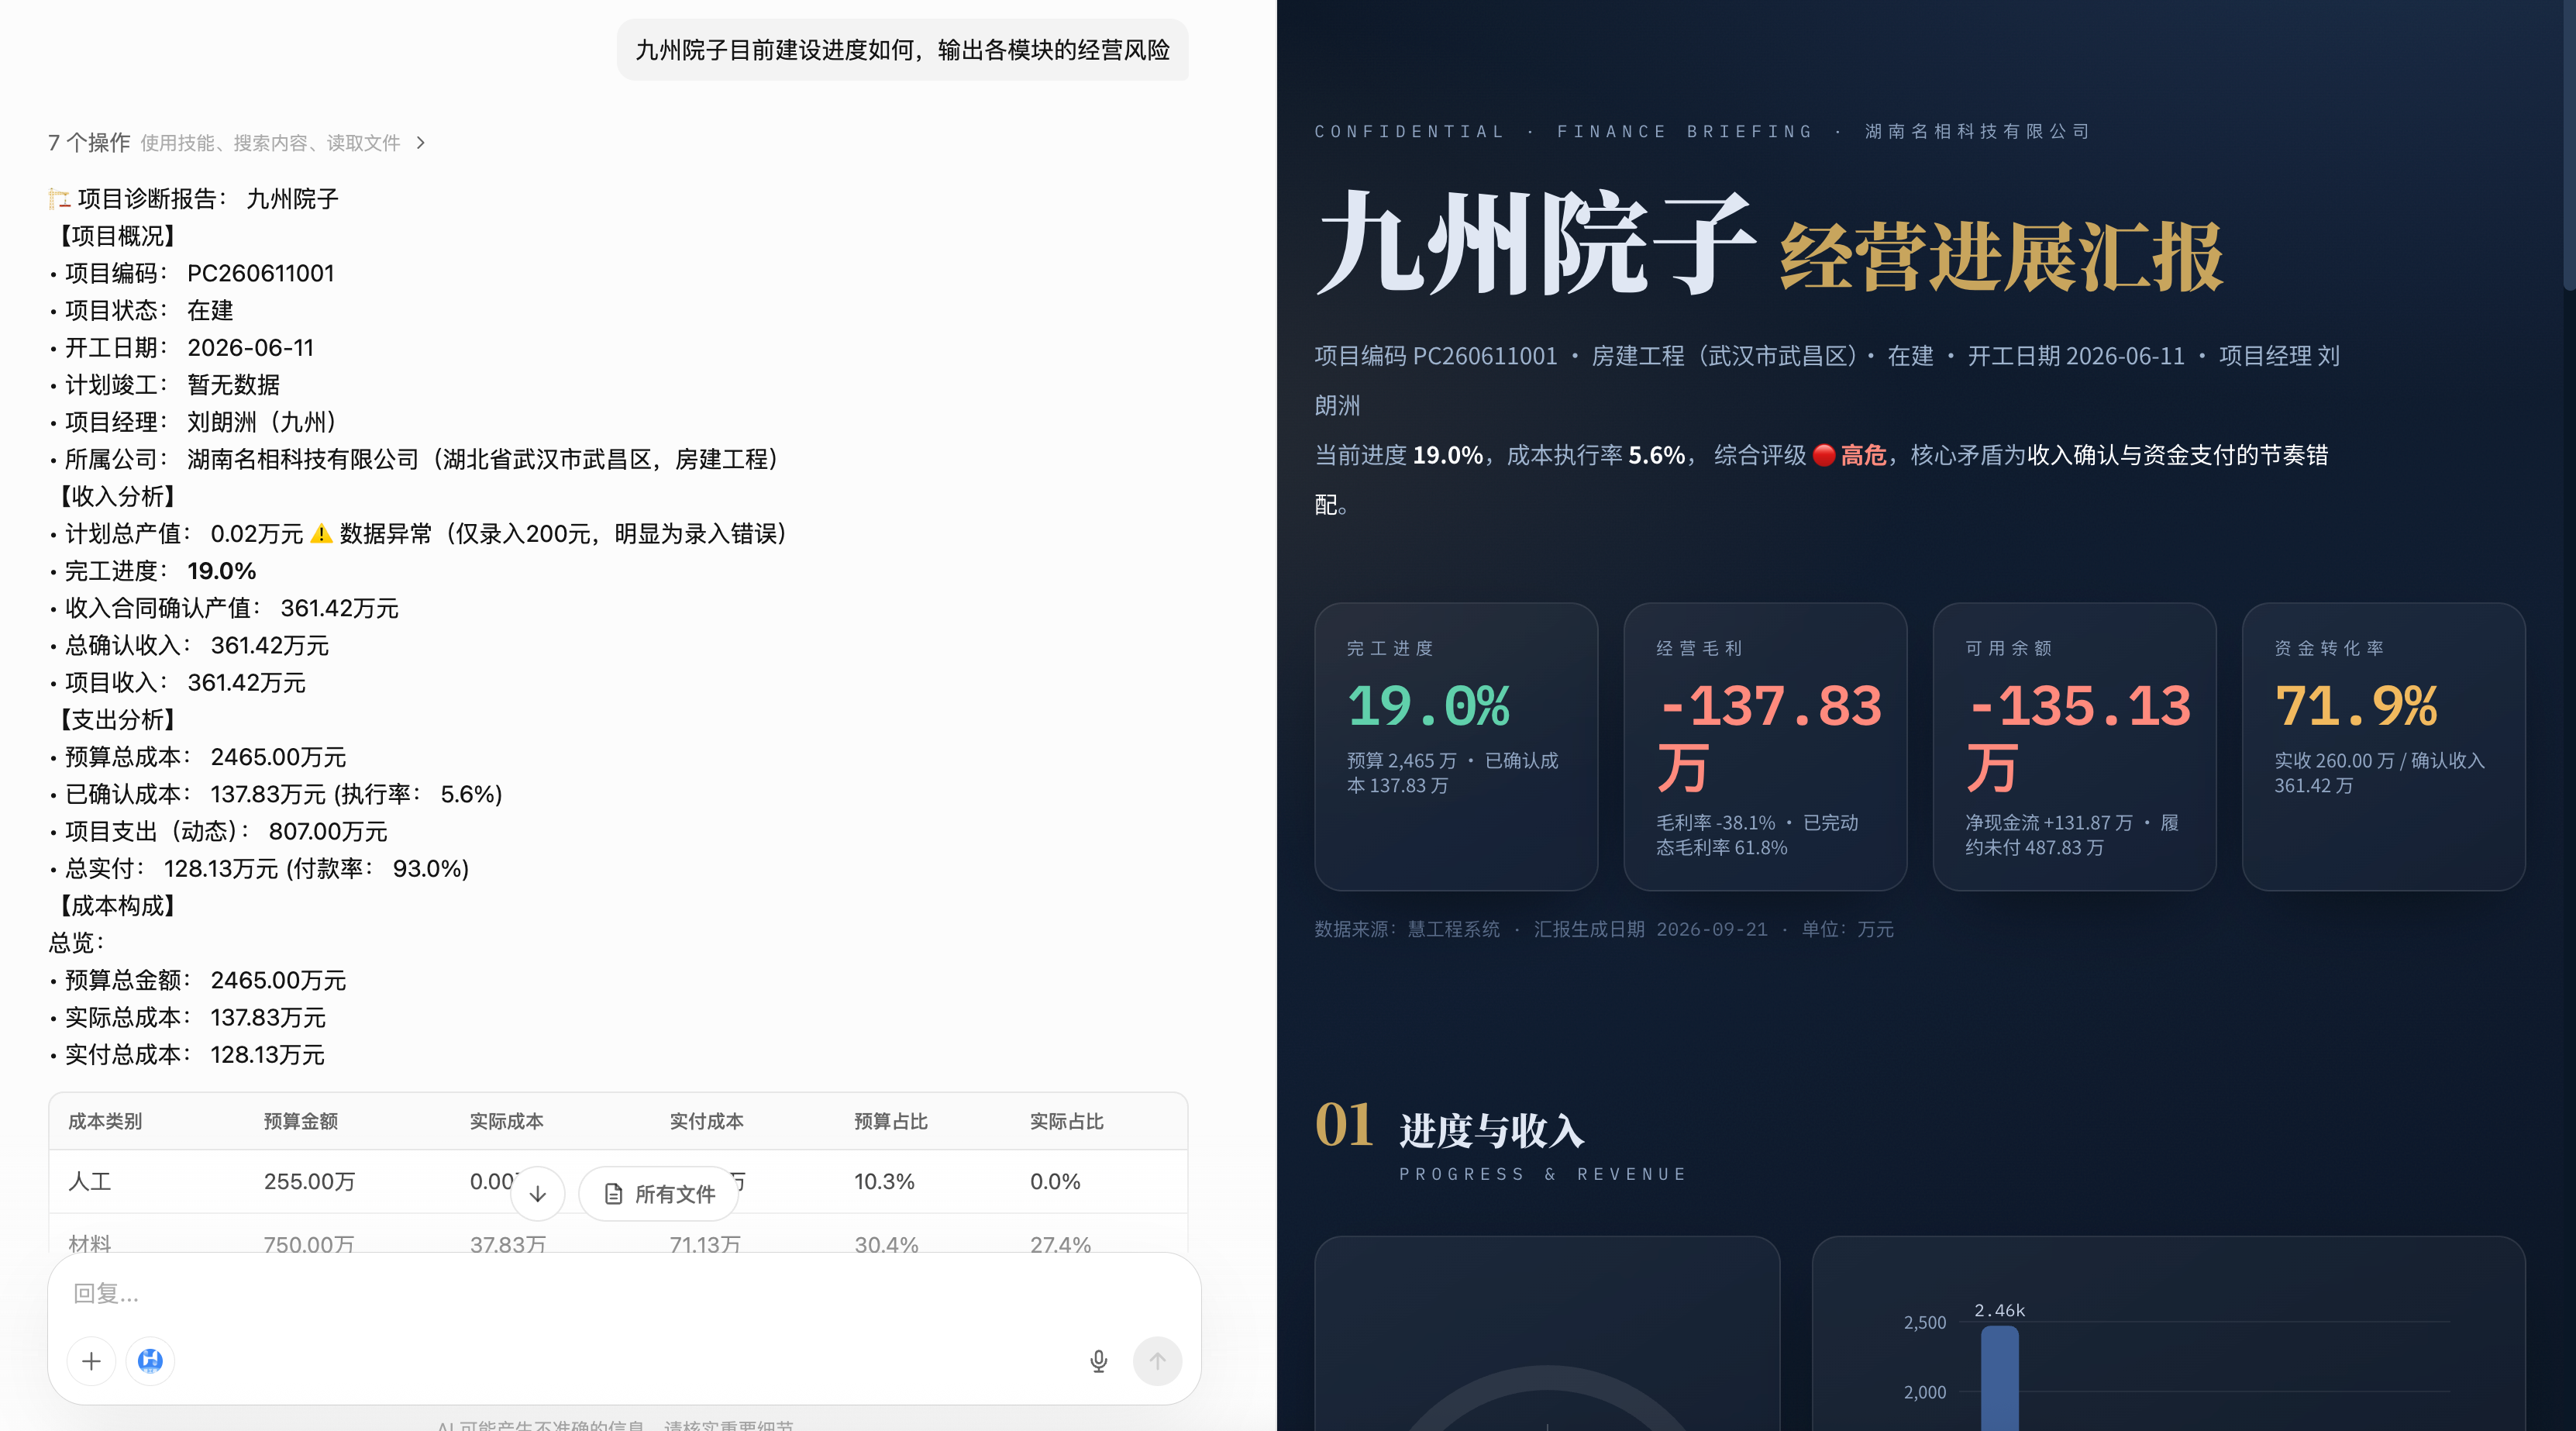Image resolution: width=2576 pixels, height=1431 pixels.
Task: Click the 项目编码 PC260611001 line in chat
Action: (192, 273)
